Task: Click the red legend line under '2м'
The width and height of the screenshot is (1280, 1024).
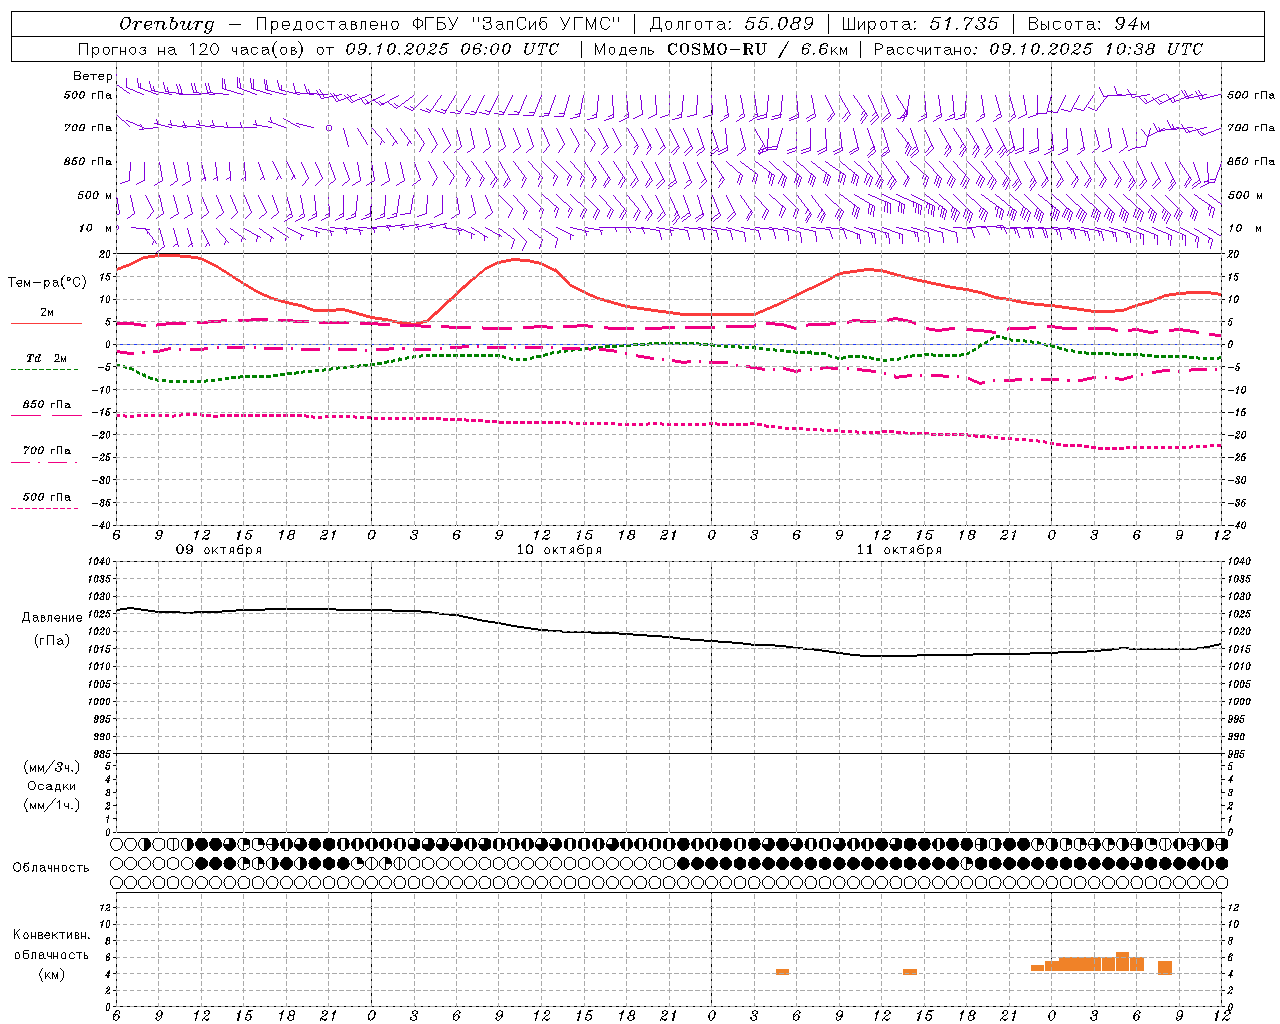Action: coord(46,324)
